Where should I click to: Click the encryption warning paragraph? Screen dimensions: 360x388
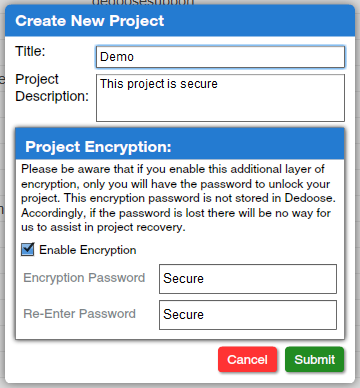tap(178, 198)
